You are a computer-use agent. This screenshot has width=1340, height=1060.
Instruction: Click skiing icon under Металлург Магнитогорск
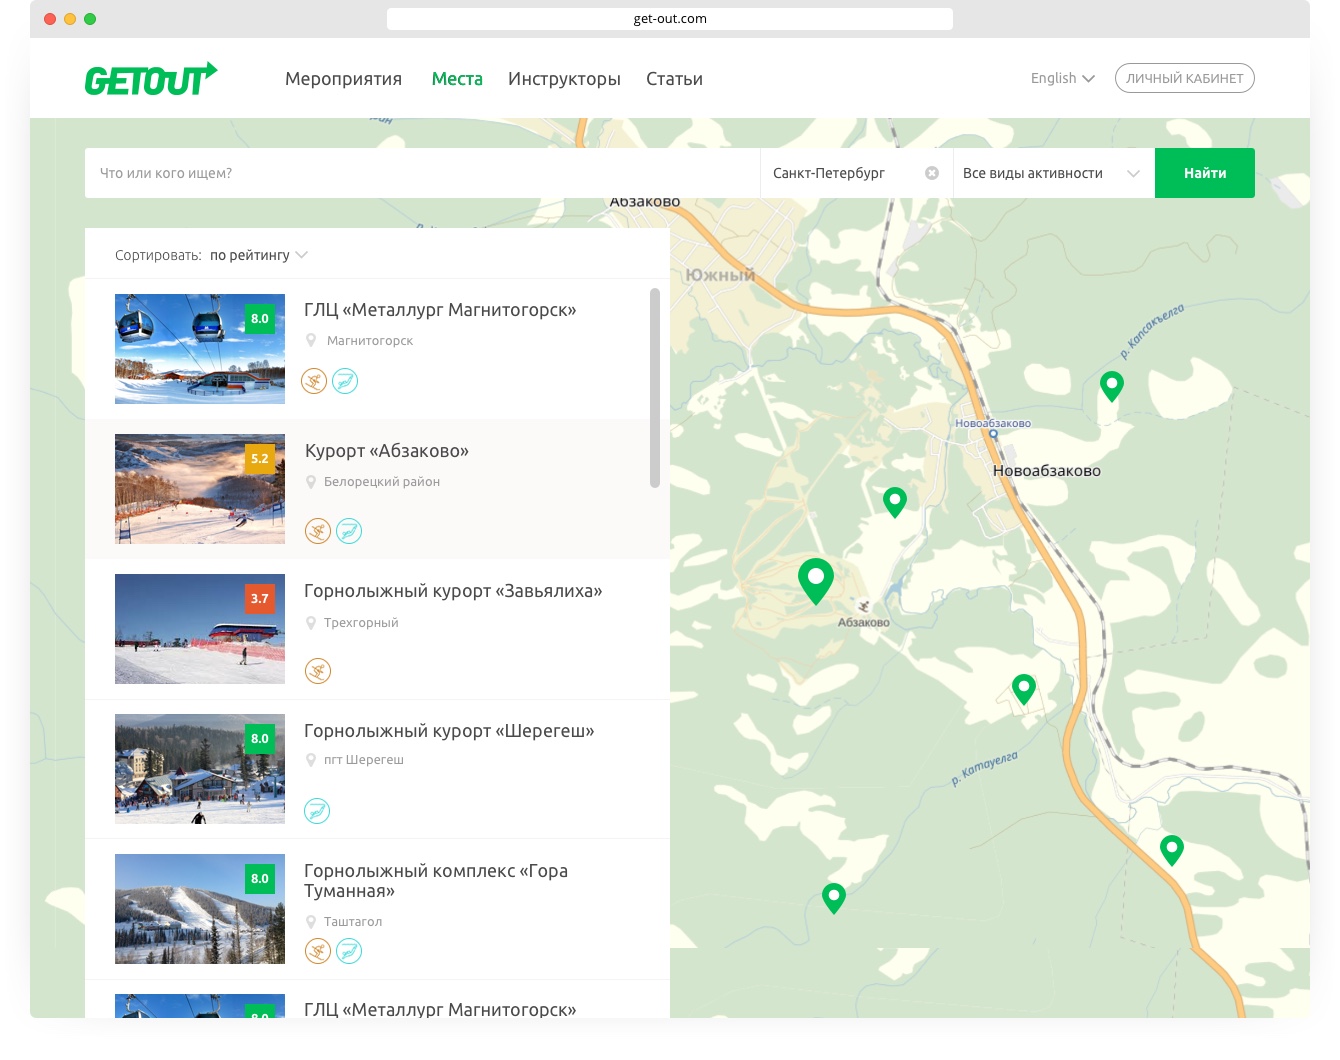point(314,381)
